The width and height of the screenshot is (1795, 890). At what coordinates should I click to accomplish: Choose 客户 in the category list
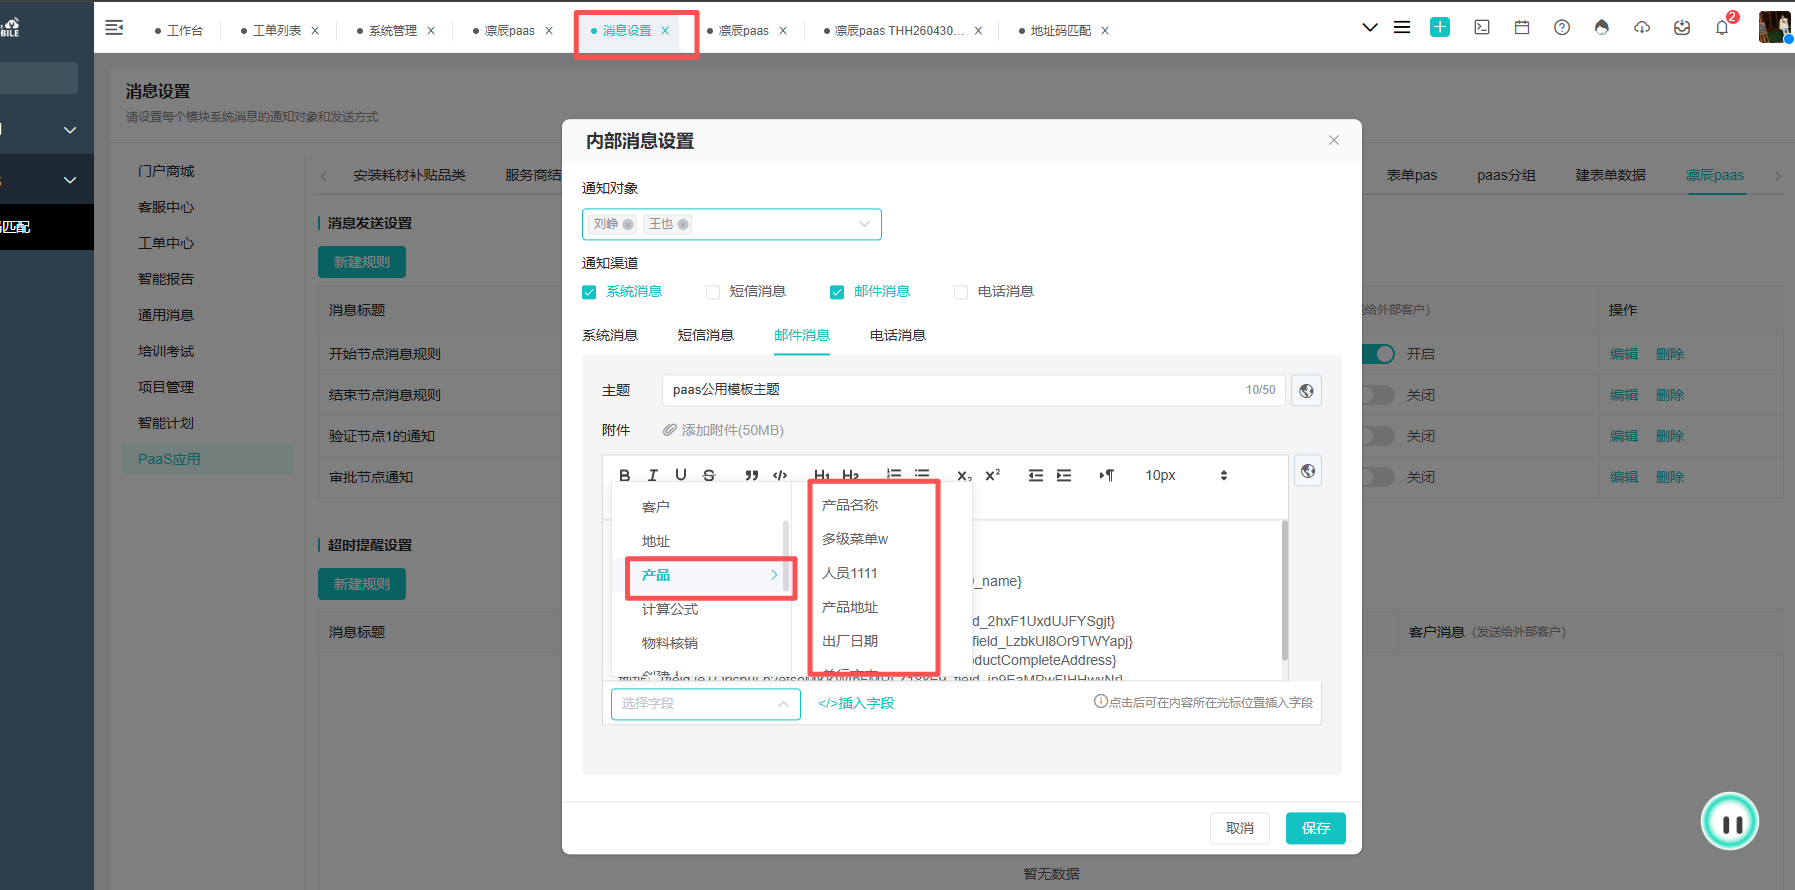coord(656,507)
